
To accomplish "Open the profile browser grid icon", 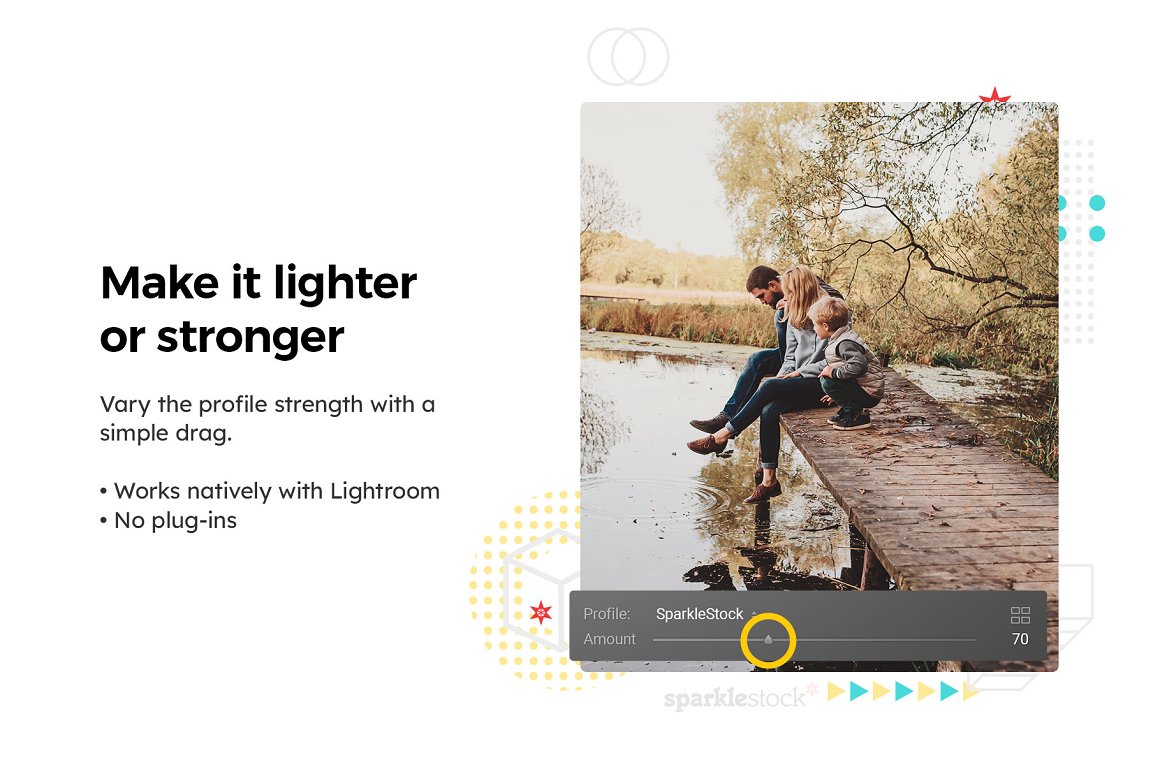I will [x=1020, y=615].
